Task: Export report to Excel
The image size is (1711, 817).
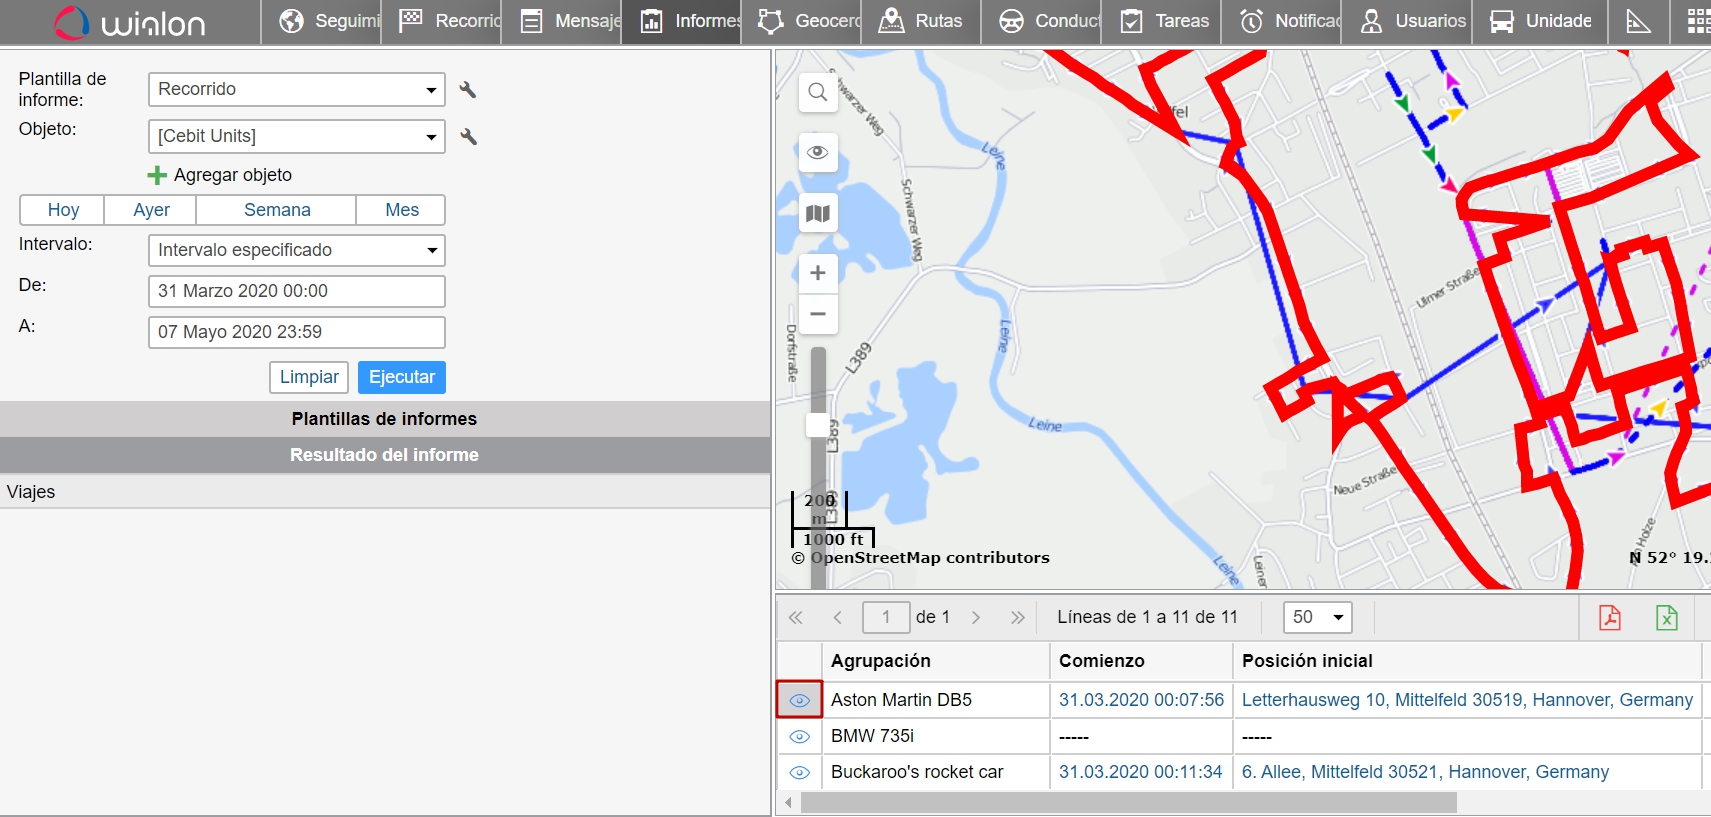Action: click(x=1666, y=618)
